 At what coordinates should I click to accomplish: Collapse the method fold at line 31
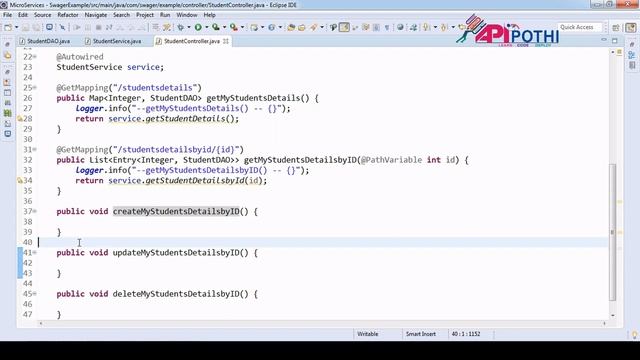click(x=35, y=149)
